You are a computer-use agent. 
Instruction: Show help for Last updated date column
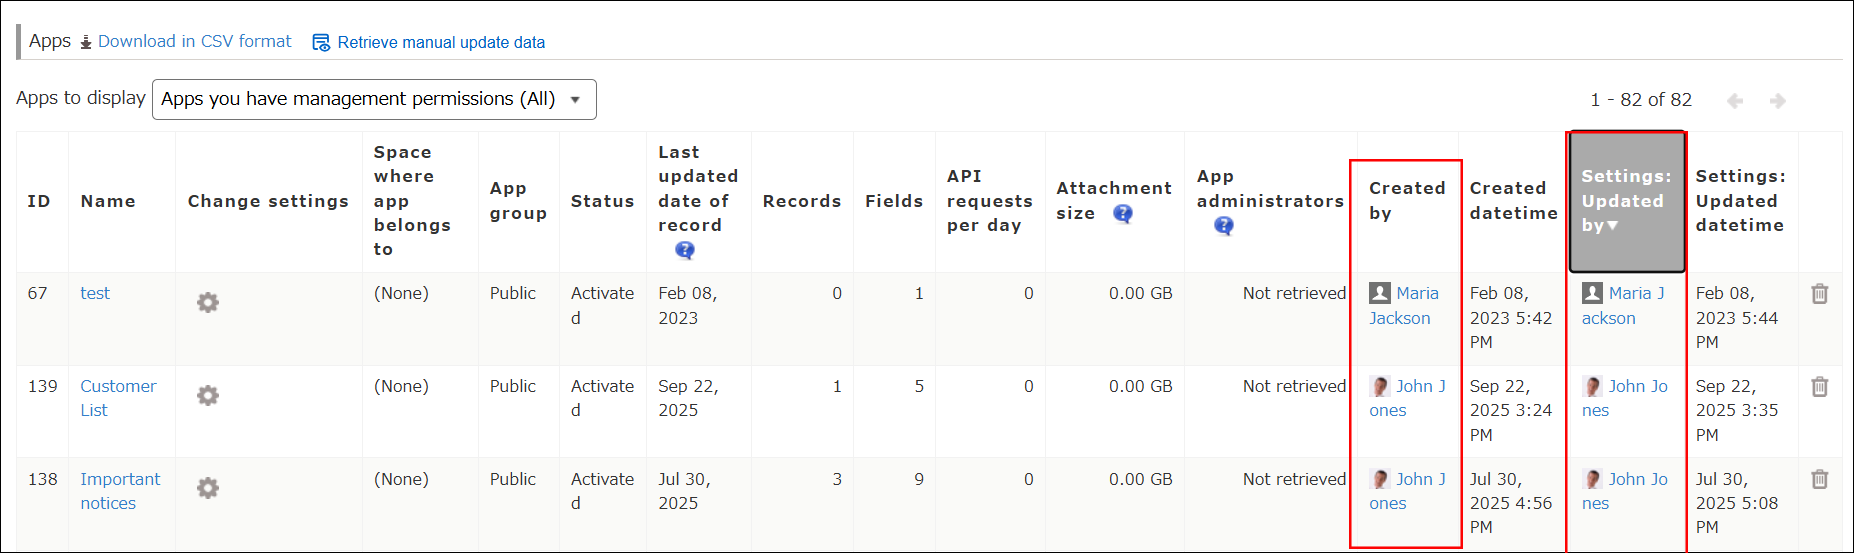point(684,250)
